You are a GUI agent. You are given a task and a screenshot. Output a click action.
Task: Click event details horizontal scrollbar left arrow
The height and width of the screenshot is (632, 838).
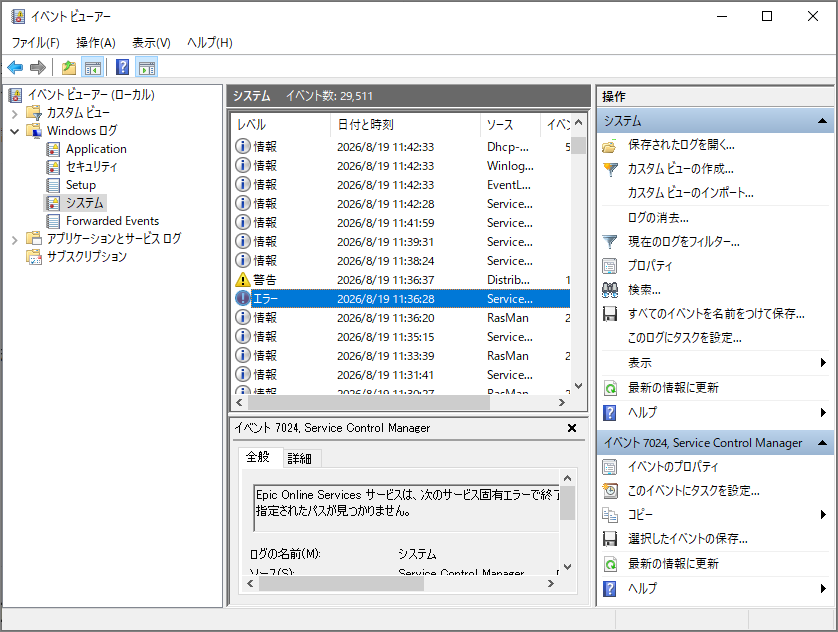250,584
